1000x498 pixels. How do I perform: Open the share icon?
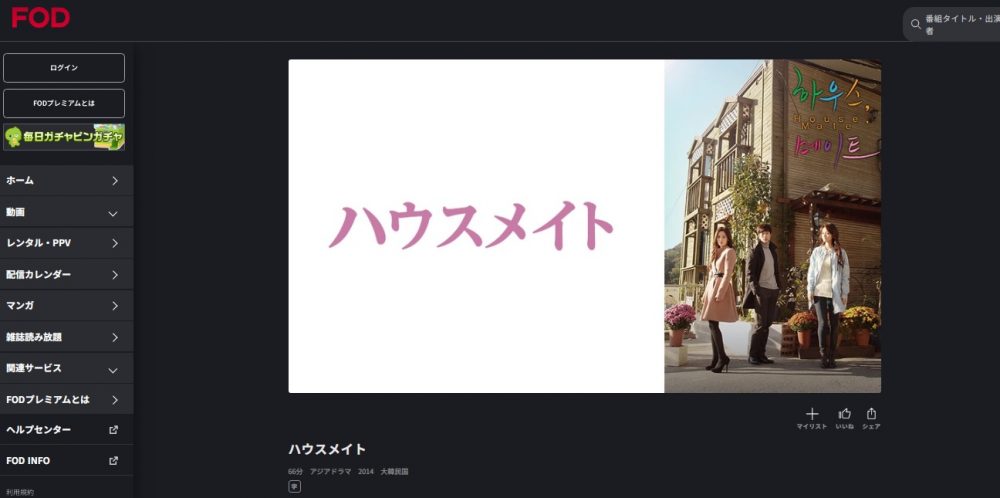click(x=871, y=414)
